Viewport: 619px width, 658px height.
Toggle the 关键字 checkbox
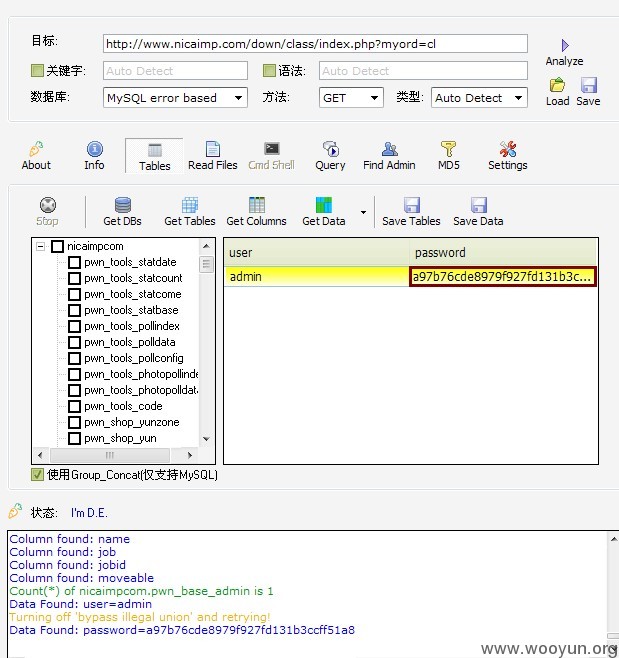(x=37, y=70)
